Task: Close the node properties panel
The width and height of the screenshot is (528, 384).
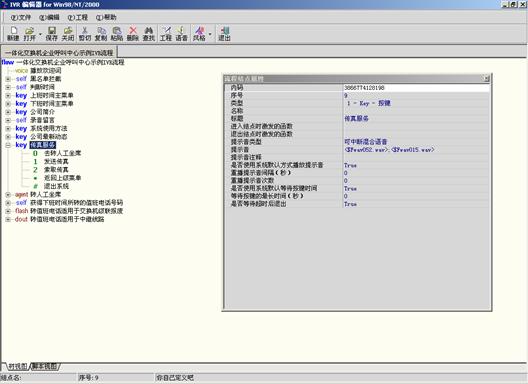Action: point(486,78)
